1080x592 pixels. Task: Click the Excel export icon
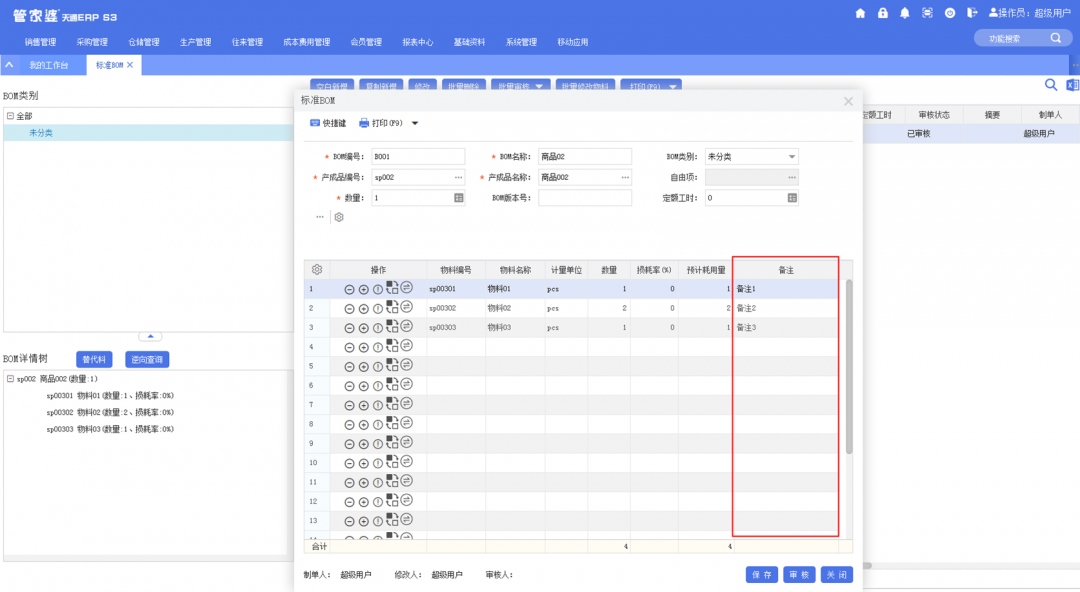click(x=1072, y=86)
